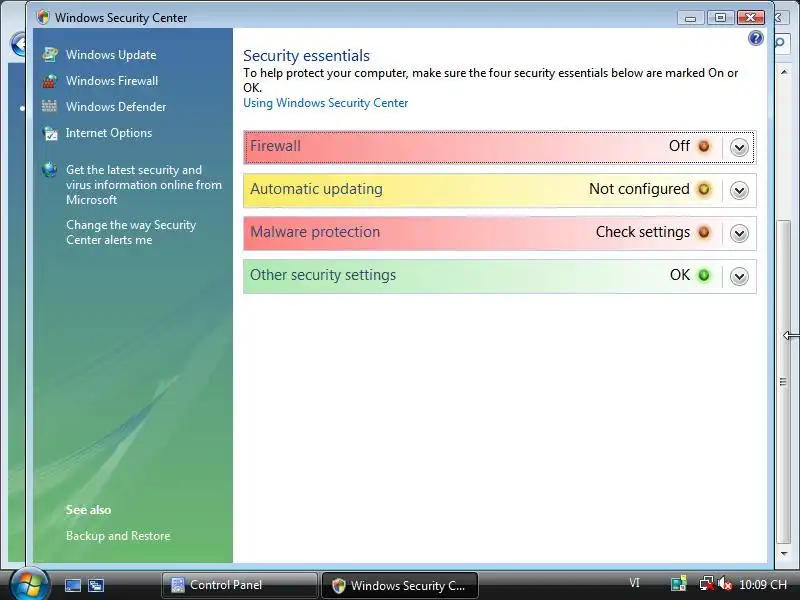Open Using Windows Security Center help link
800x600 pixels.
(326, 103)
